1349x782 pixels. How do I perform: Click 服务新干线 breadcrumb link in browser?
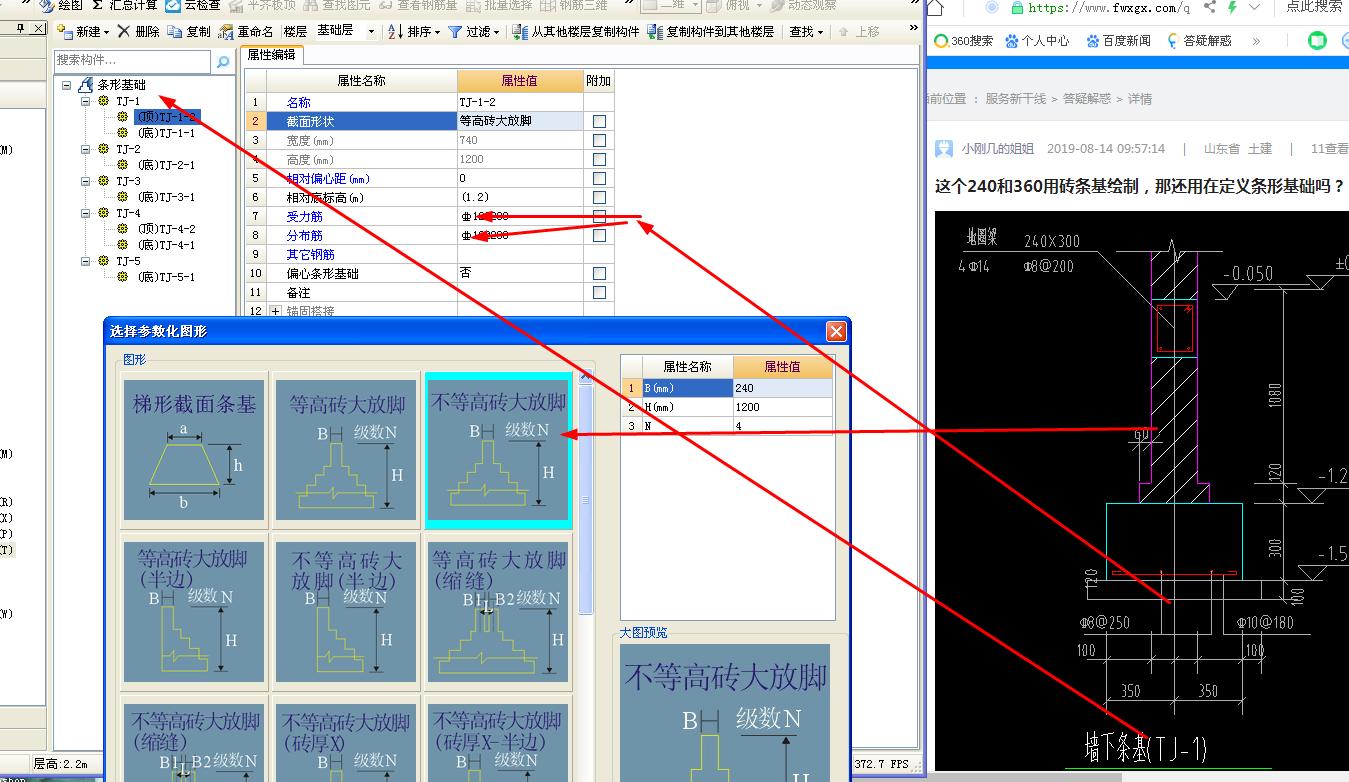pos(1015,99)
